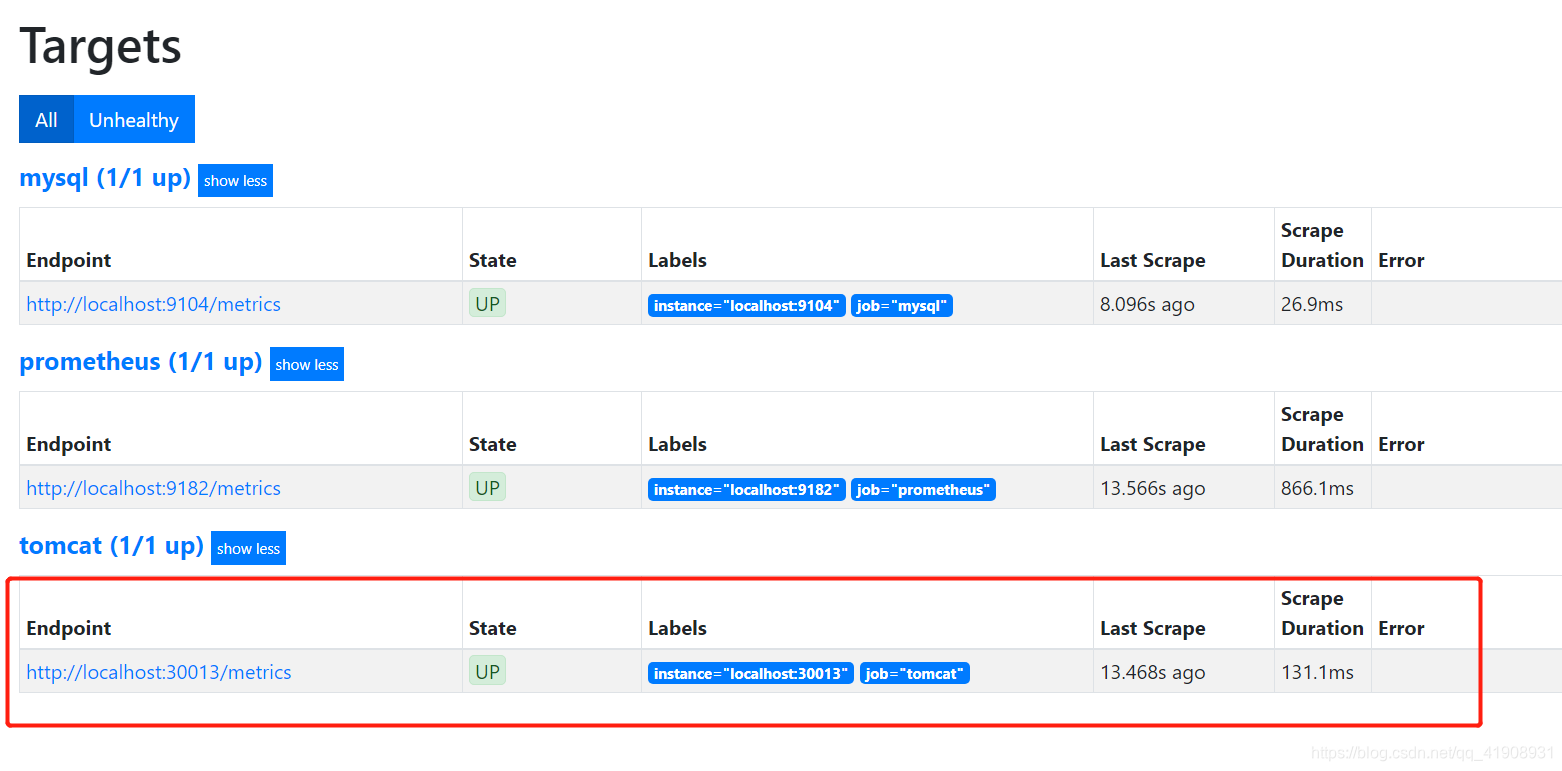Screen dimensions: 1562x771
Task: Collapse tomcat group with show less
Action: pyautogui.click(x=248, y=549)
